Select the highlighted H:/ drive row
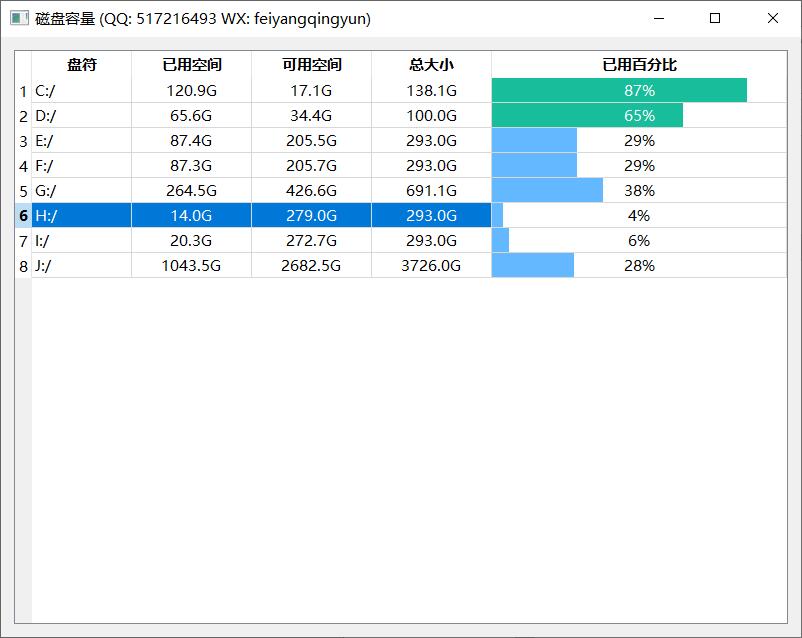 coord(82,216)
